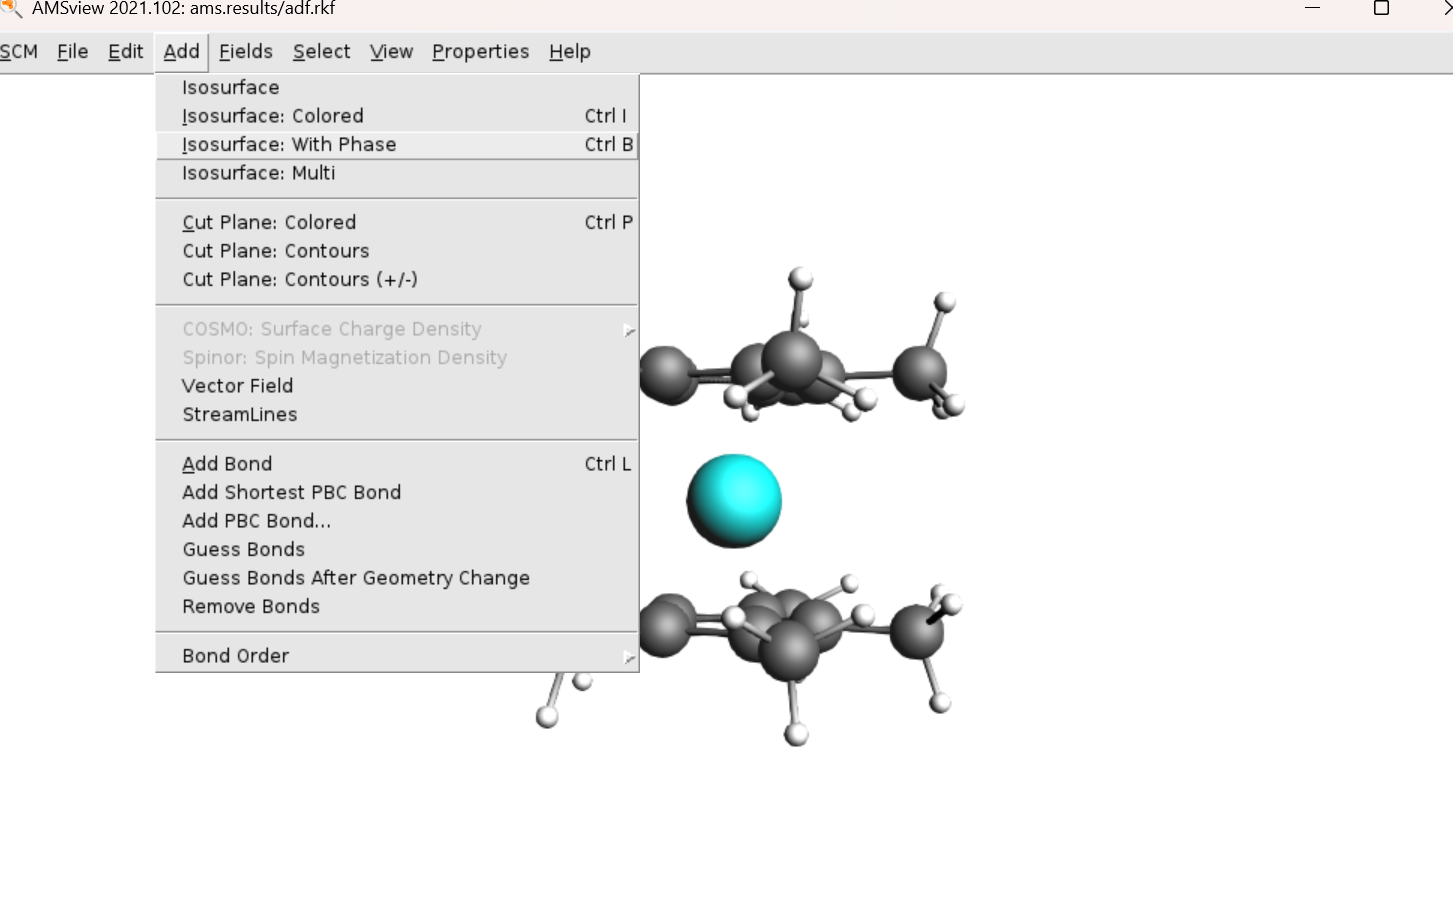Add a Vector Field visualization
The height and width of the screenshot is (901, 1453).
(x=397, y=386)
